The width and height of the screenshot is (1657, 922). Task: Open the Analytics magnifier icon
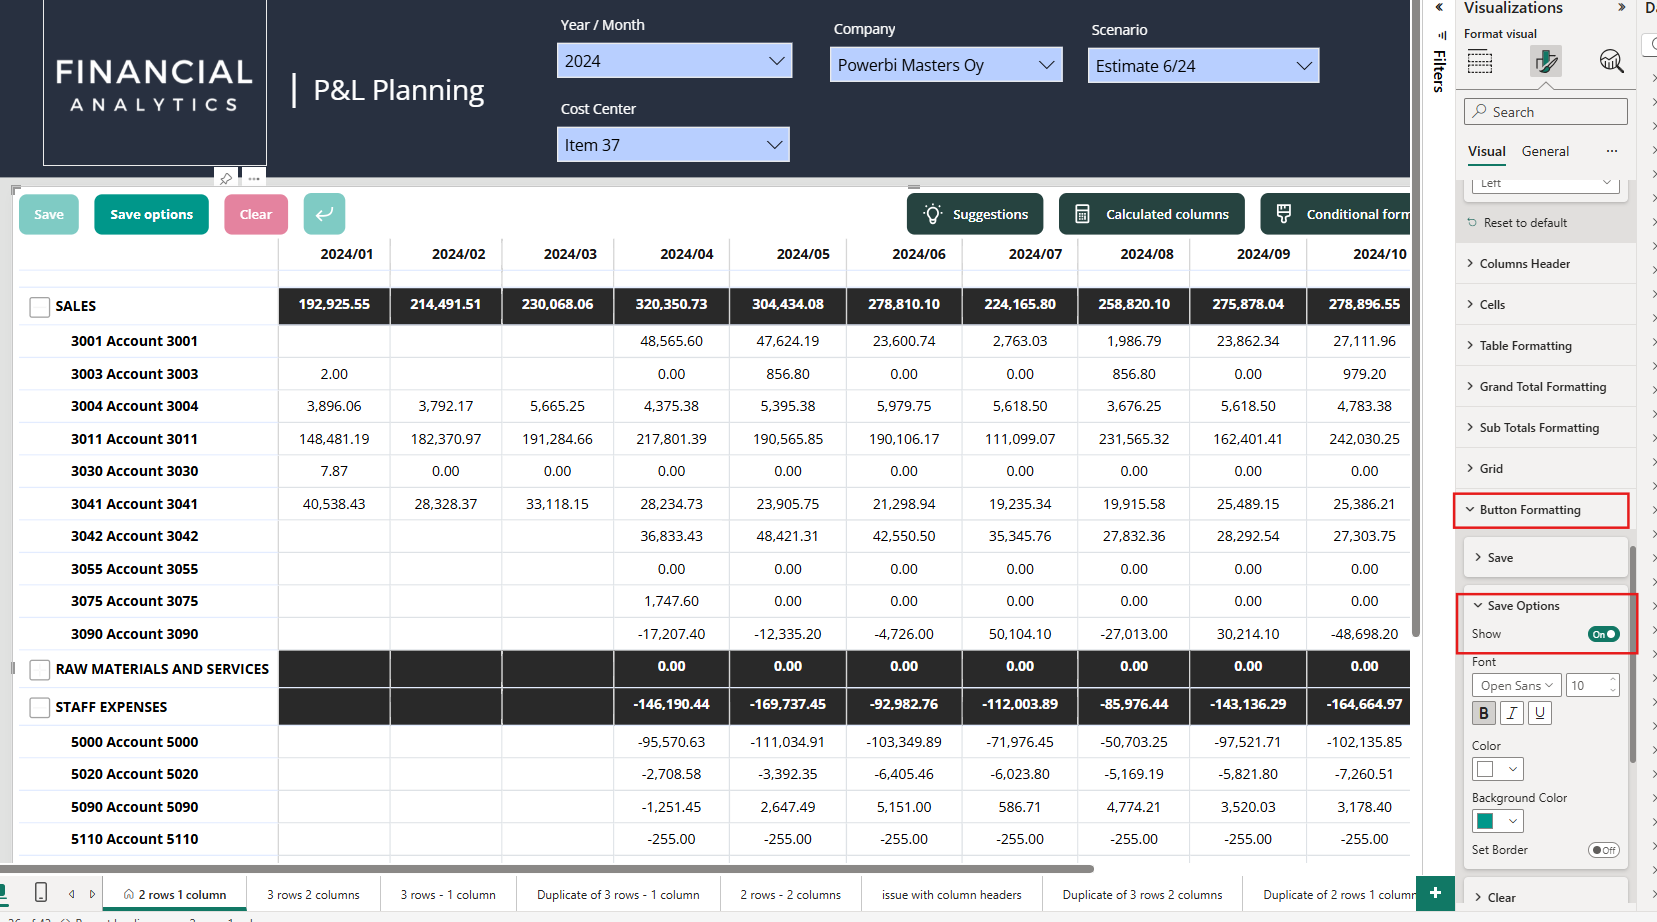pos(1611,62)
